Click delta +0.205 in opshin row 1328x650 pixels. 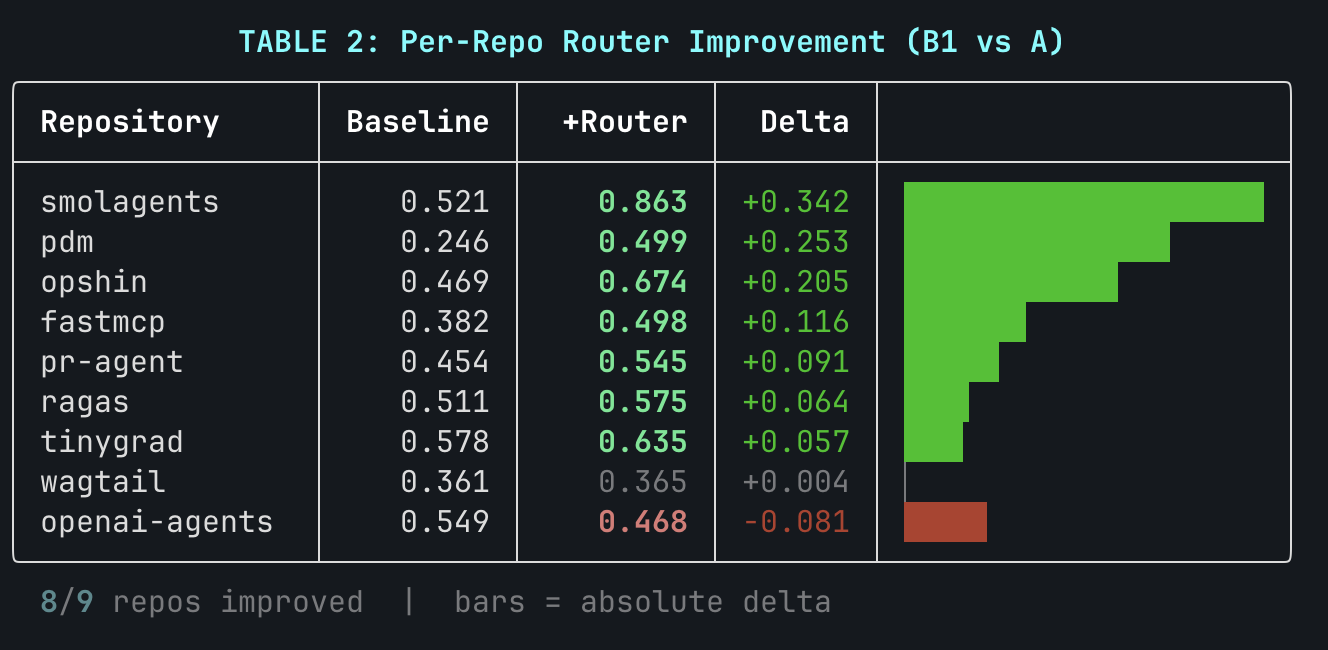[x=796, y=282]
